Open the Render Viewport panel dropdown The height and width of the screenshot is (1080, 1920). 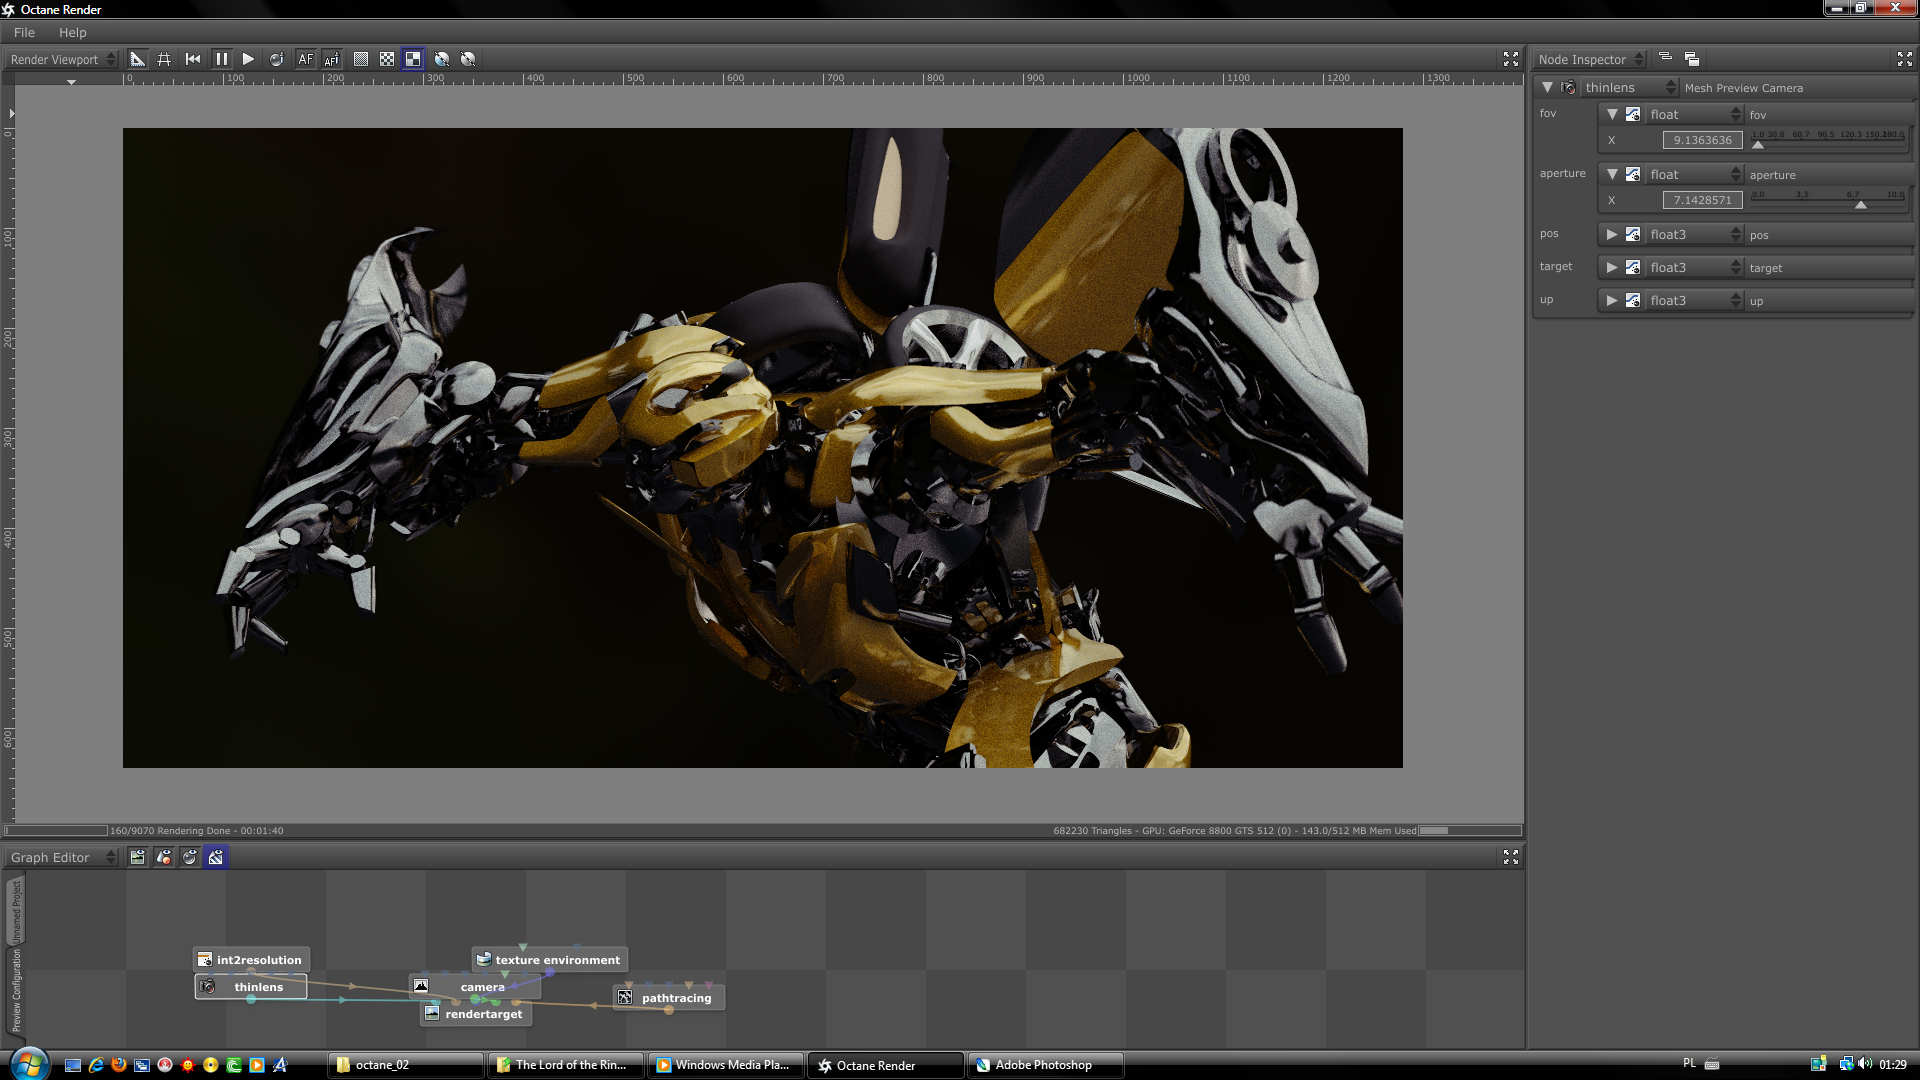coord(62,59)
